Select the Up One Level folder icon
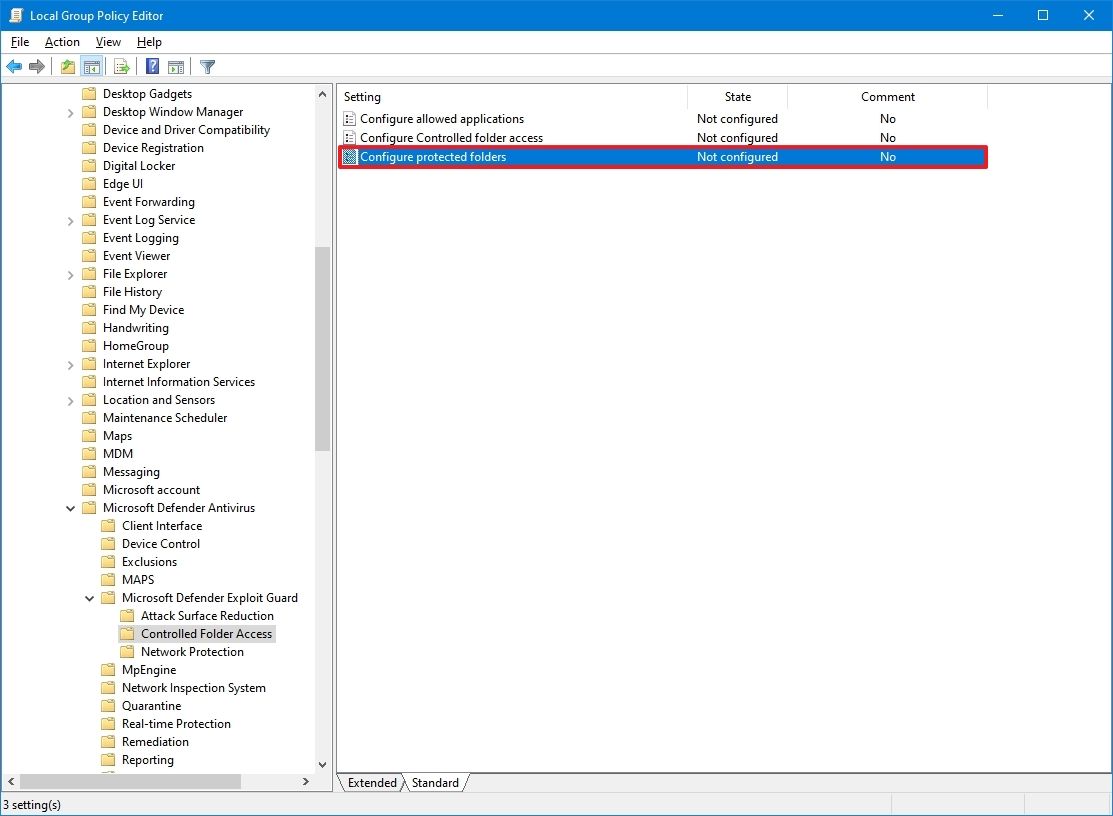Screen dimensions: 1113x816 pyautogui.click(x=66, y=66)
